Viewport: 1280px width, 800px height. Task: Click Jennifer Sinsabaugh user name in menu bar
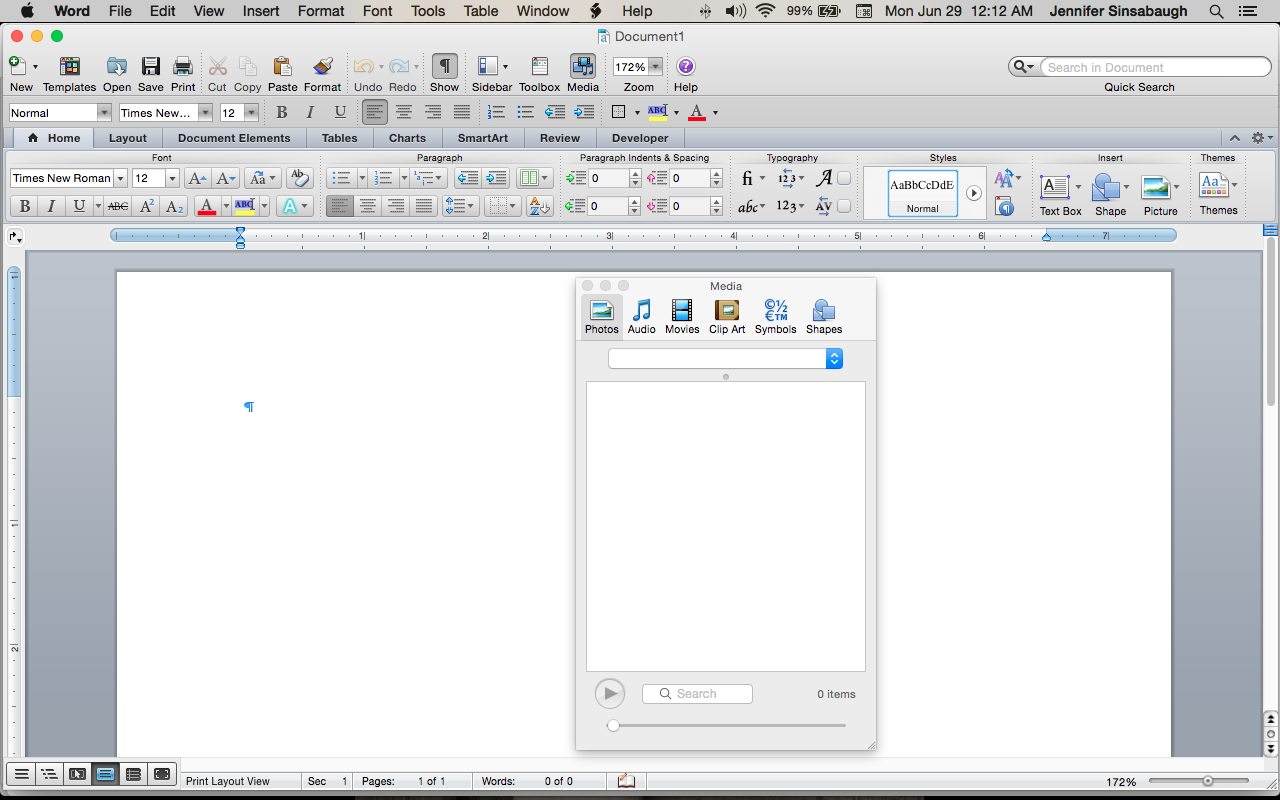(1119, 11)
